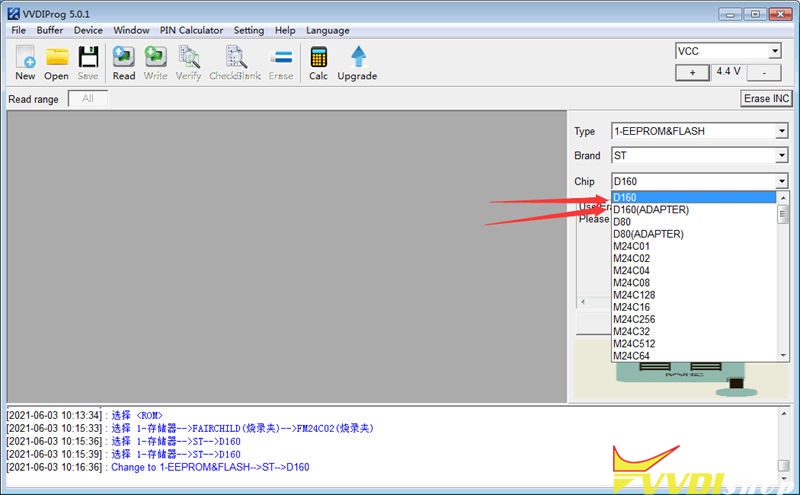800x495 pixels.
Task: Click the All read range button
Action: 88,98
